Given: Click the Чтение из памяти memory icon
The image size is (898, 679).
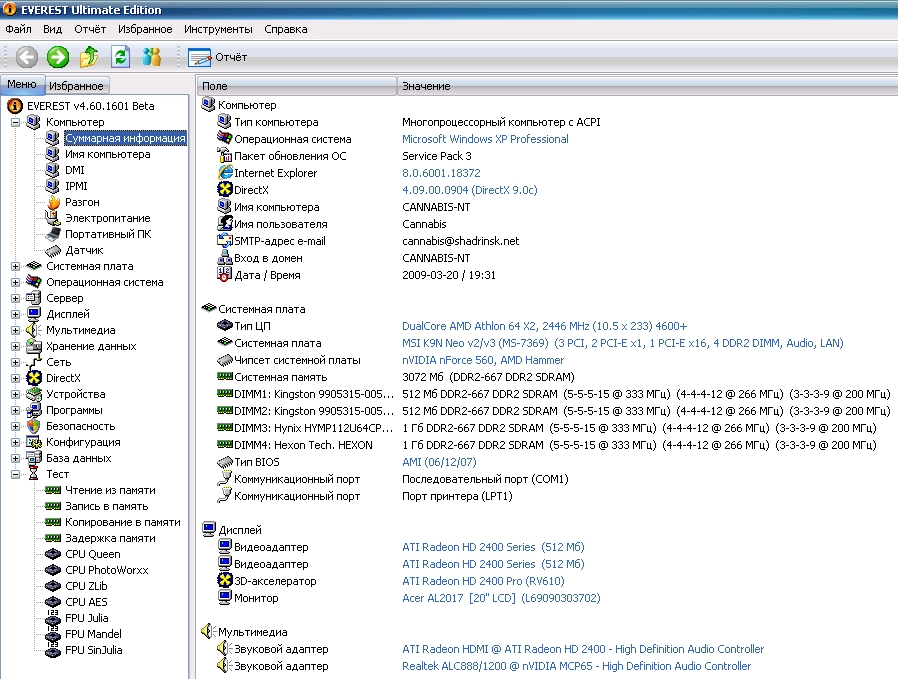Looking at the screenshot, I should [x=53, y=490].
